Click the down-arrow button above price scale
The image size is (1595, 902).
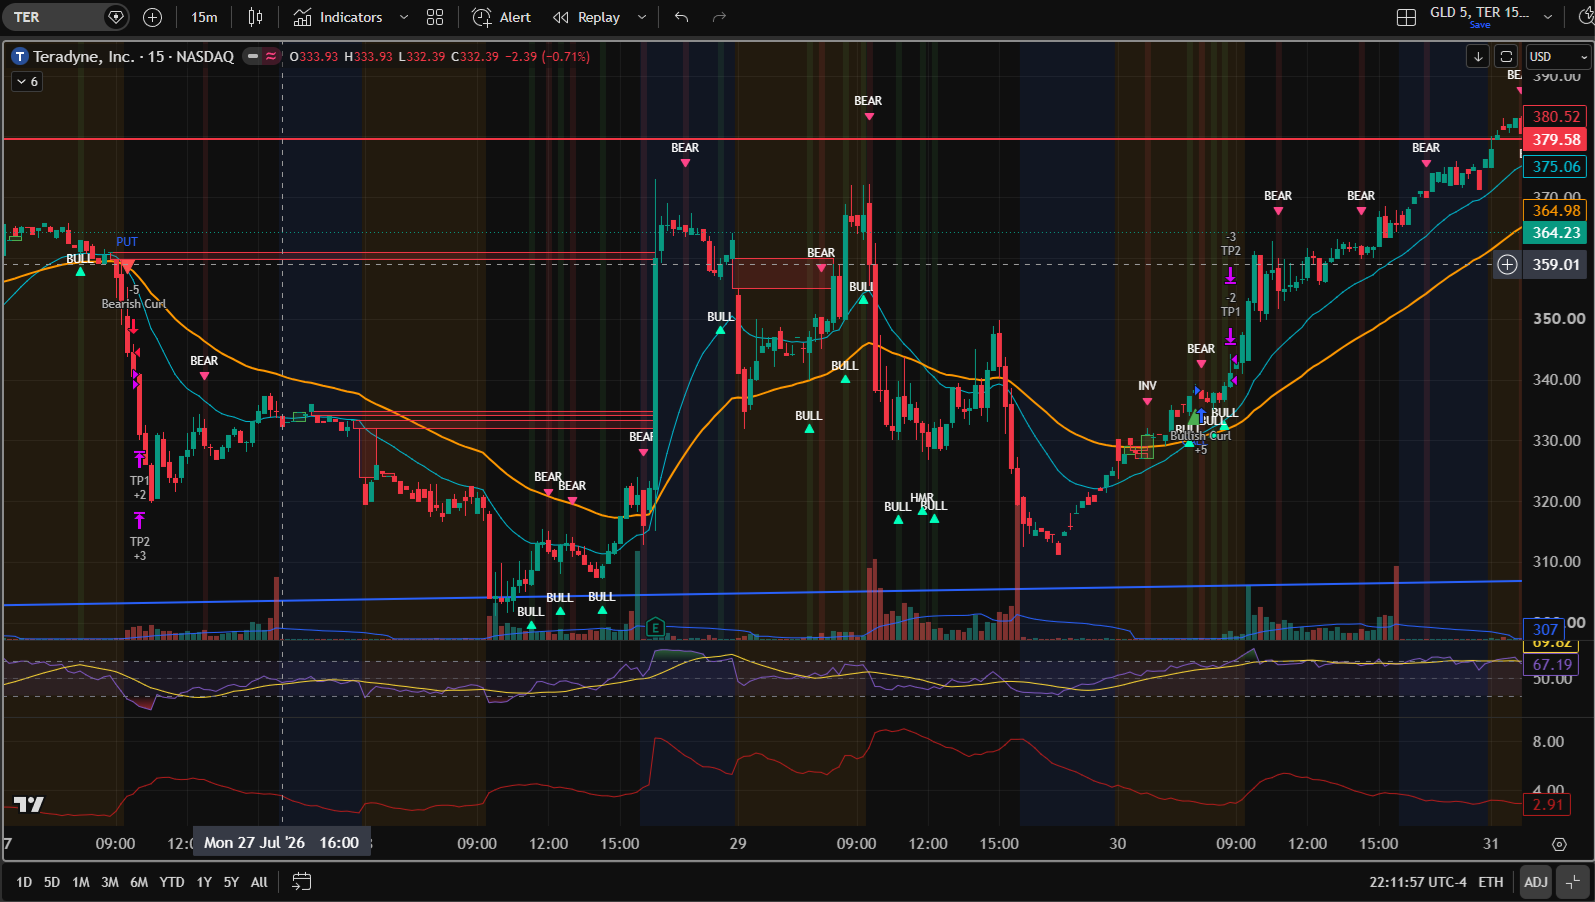pos(1478,57)
